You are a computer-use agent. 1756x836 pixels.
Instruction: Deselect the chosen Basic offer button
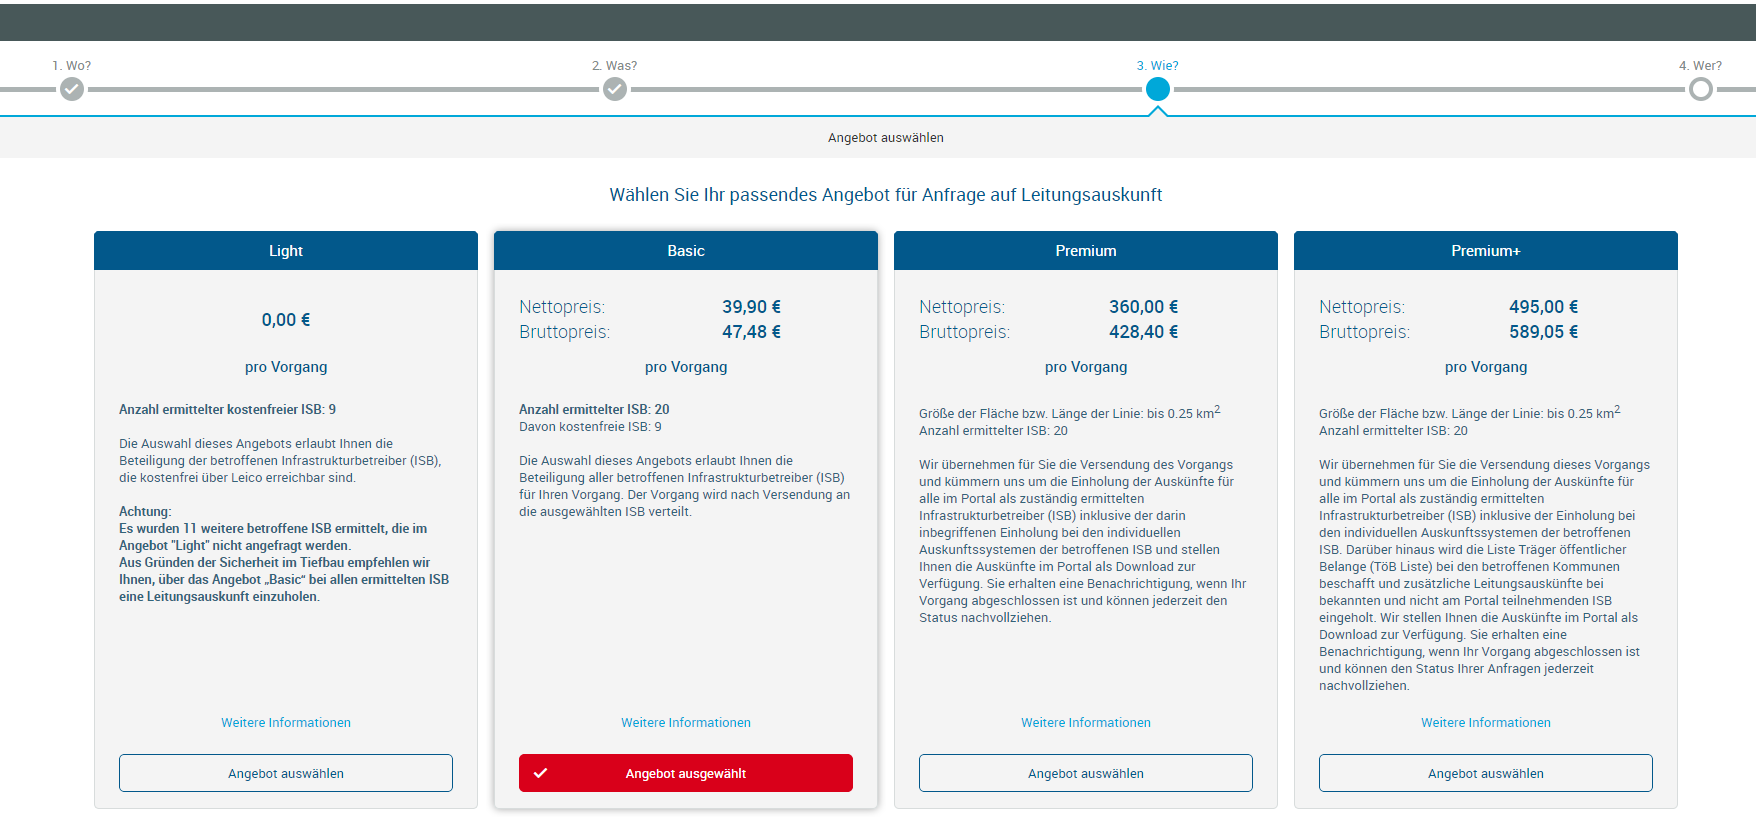[686, 773]
